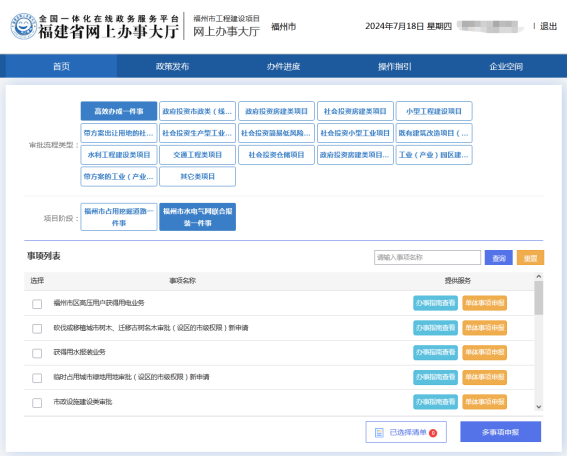Click the orange 重置 reset button
Screen dimensions: 567x456
(x=530, y=258)
